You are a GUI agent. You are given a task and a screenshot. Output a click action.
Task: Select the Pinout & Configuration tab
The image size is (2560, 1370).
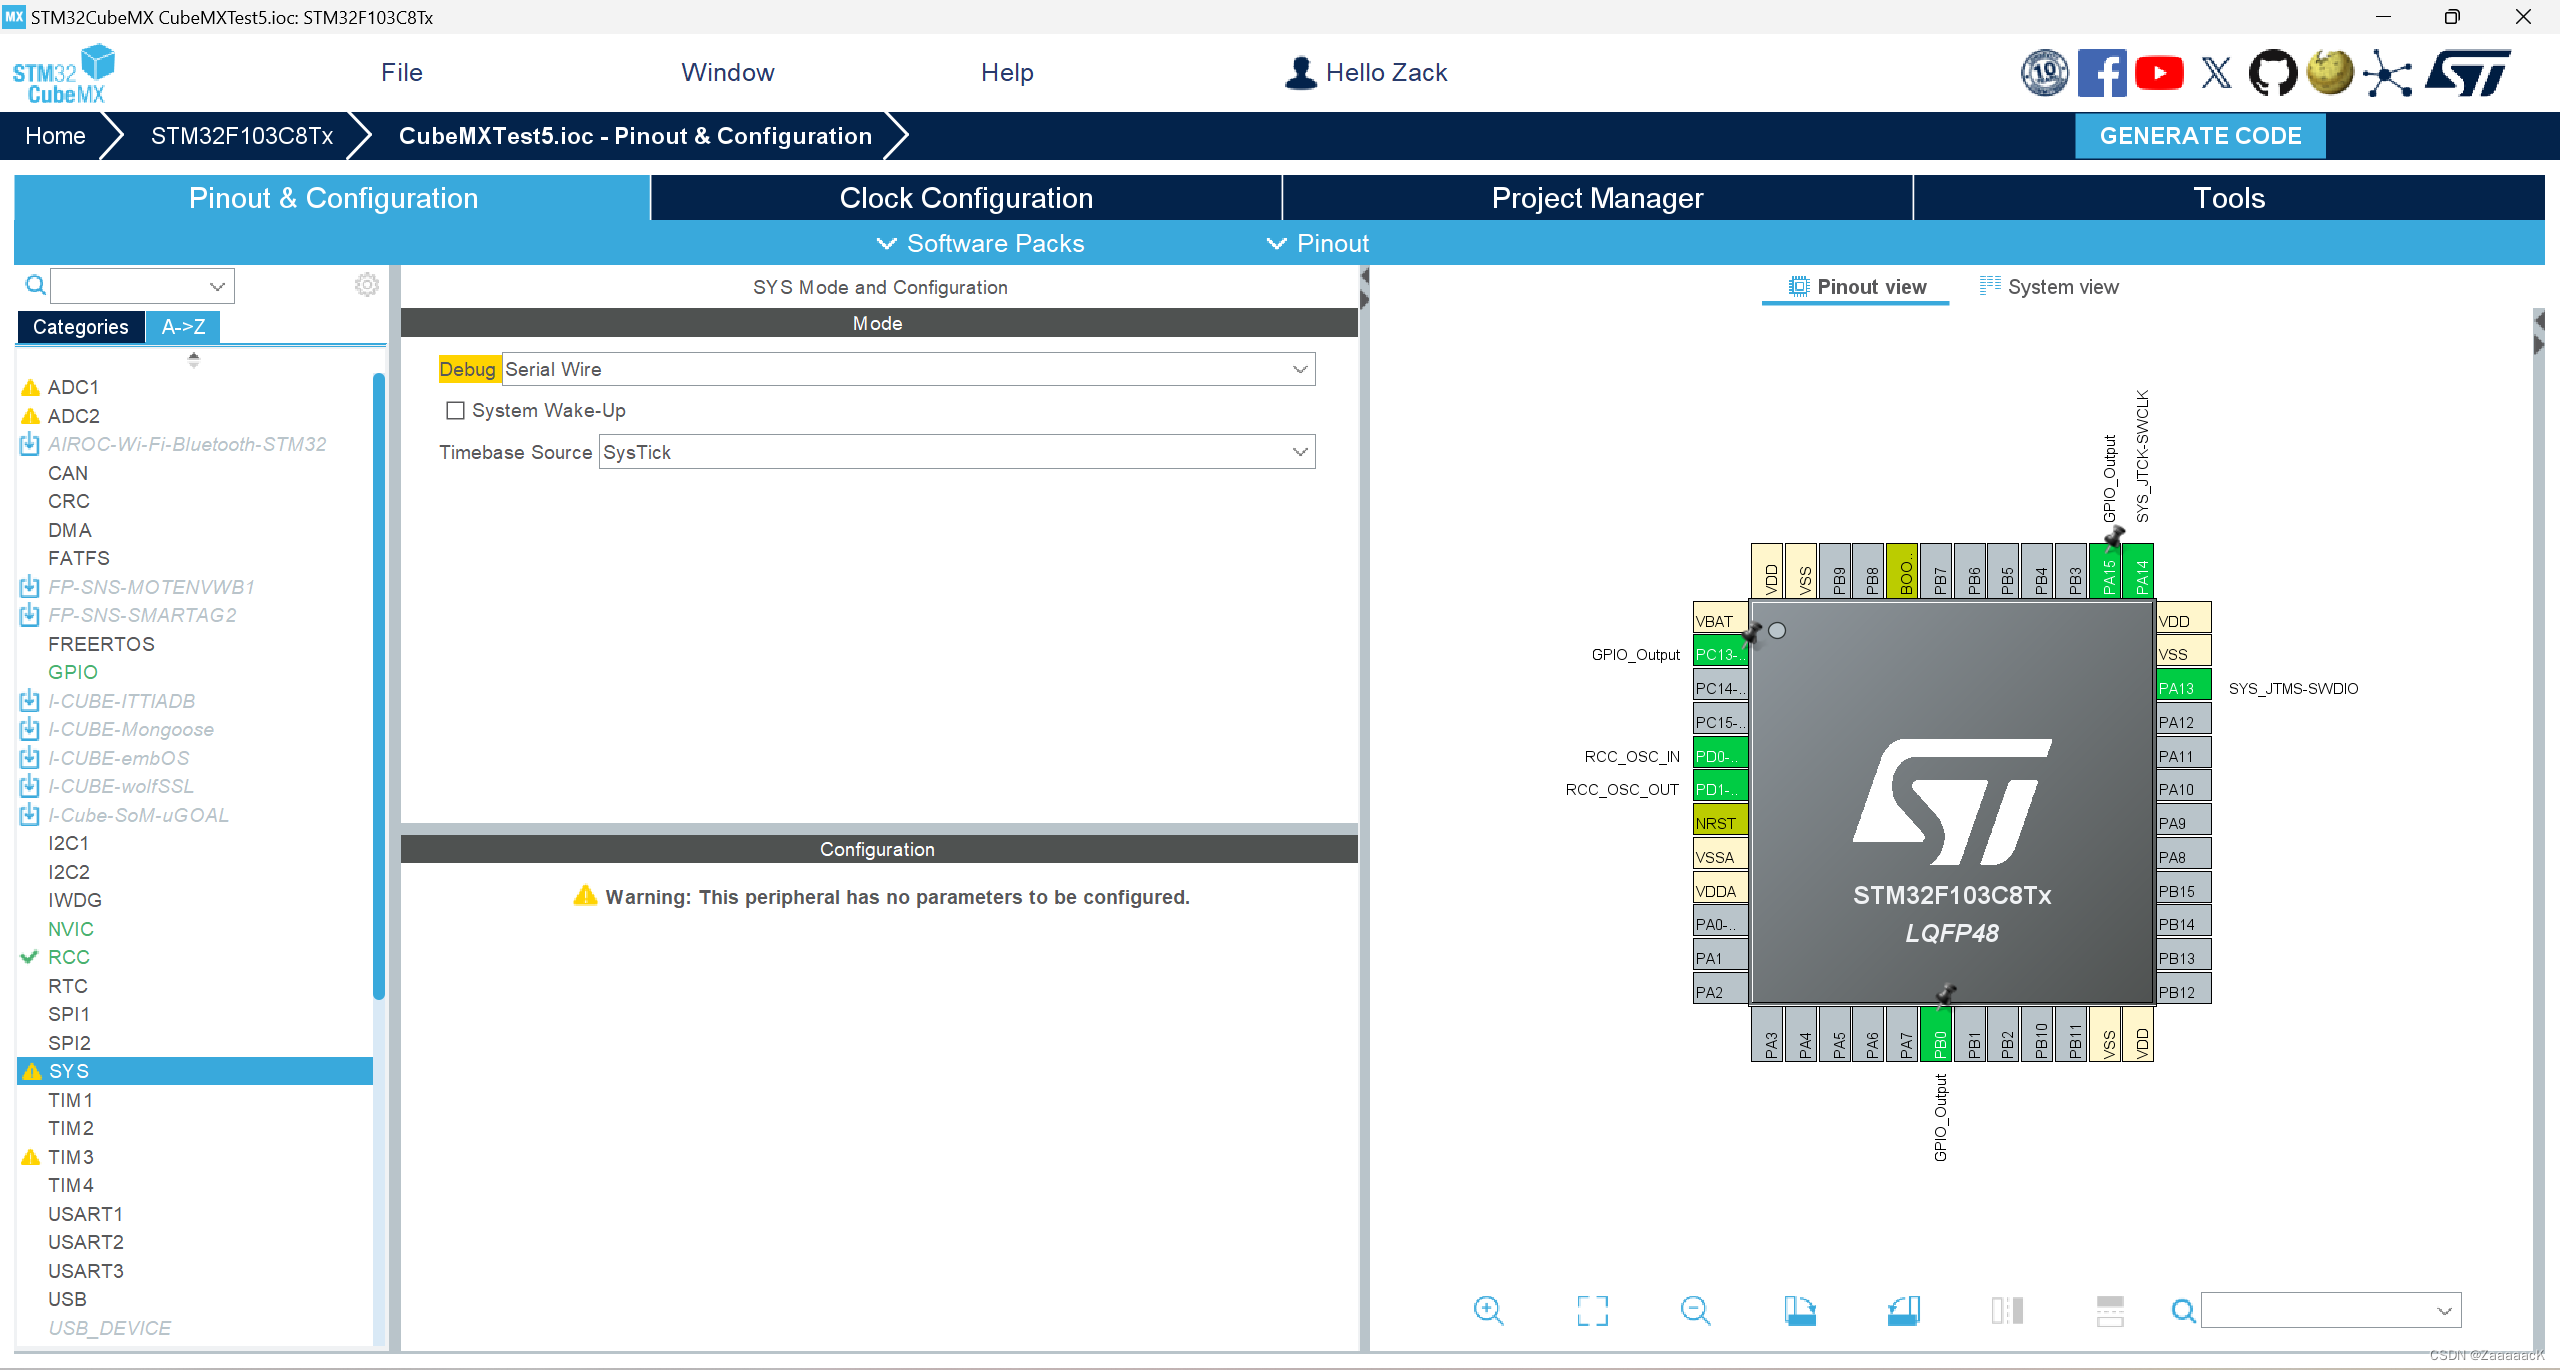(333, 198)
